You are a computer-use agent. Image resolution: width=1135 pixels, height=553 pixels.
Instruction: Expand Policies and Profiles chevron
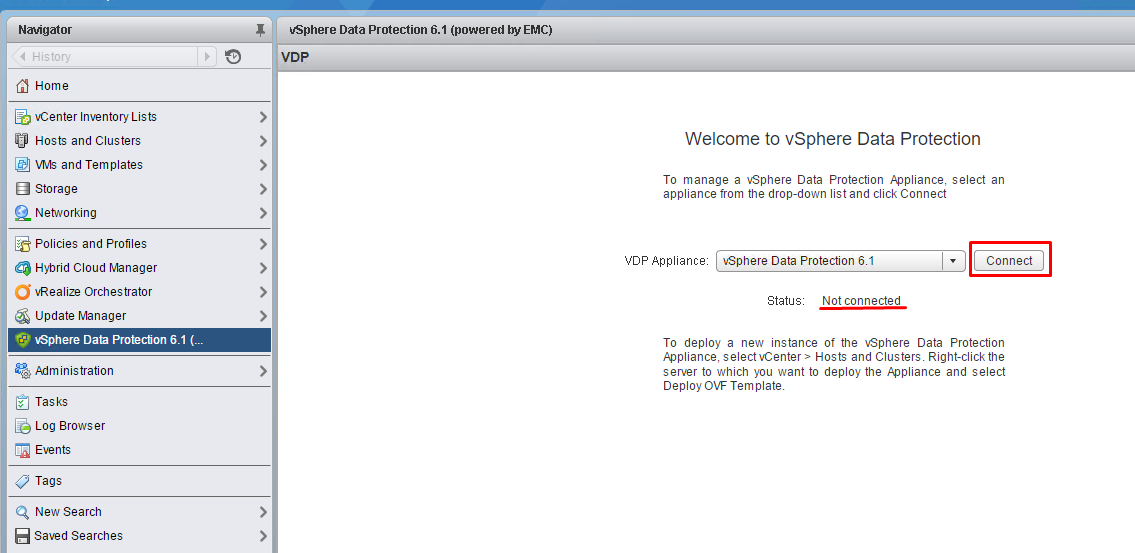pyautogui.click(x=263, y=244)
